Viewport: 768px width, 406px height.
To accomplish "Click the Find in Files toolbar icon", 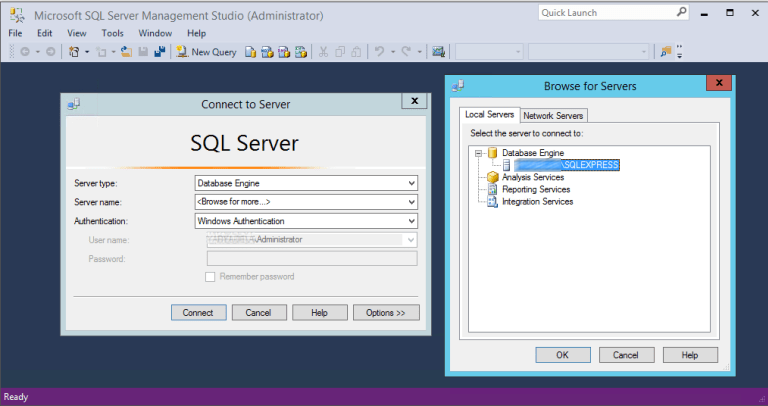I will (x=666, y=51).
